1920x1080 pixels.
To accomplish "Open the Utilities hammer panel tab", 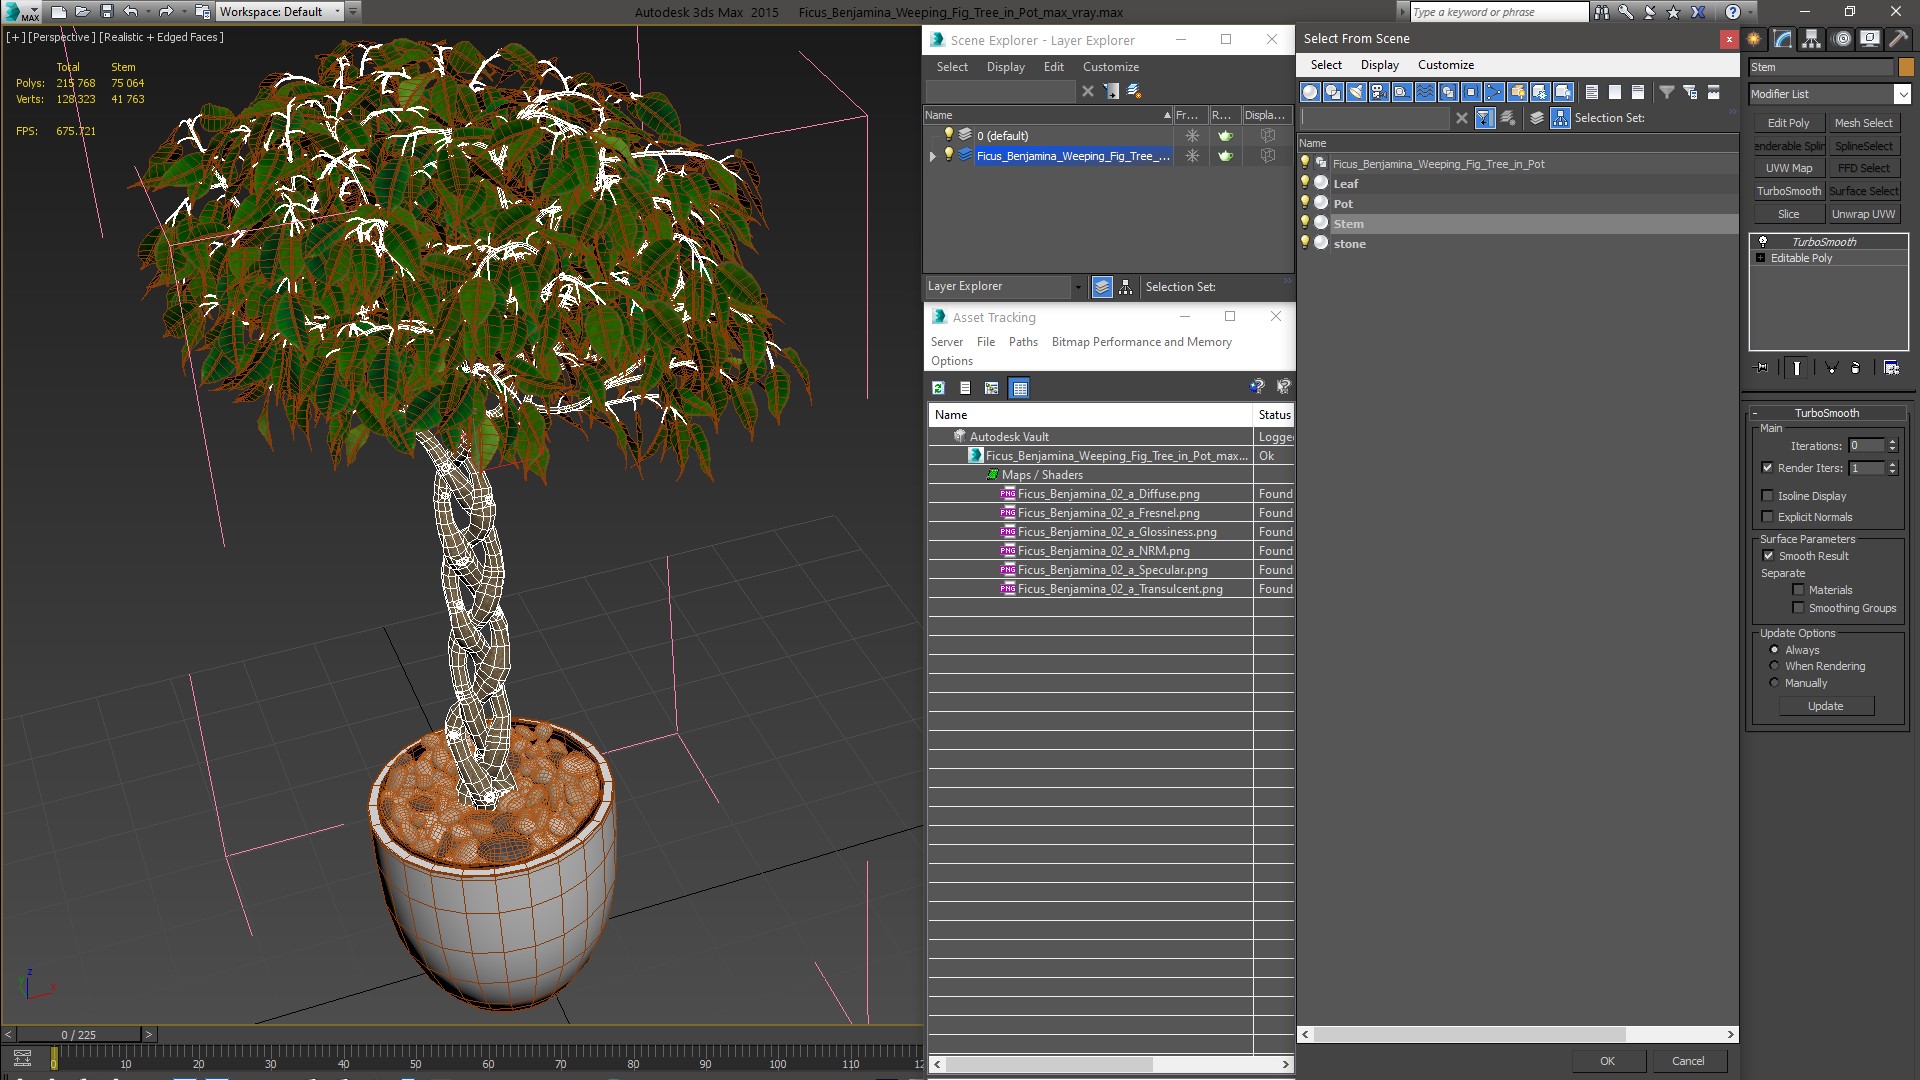I will [1898, 39].
